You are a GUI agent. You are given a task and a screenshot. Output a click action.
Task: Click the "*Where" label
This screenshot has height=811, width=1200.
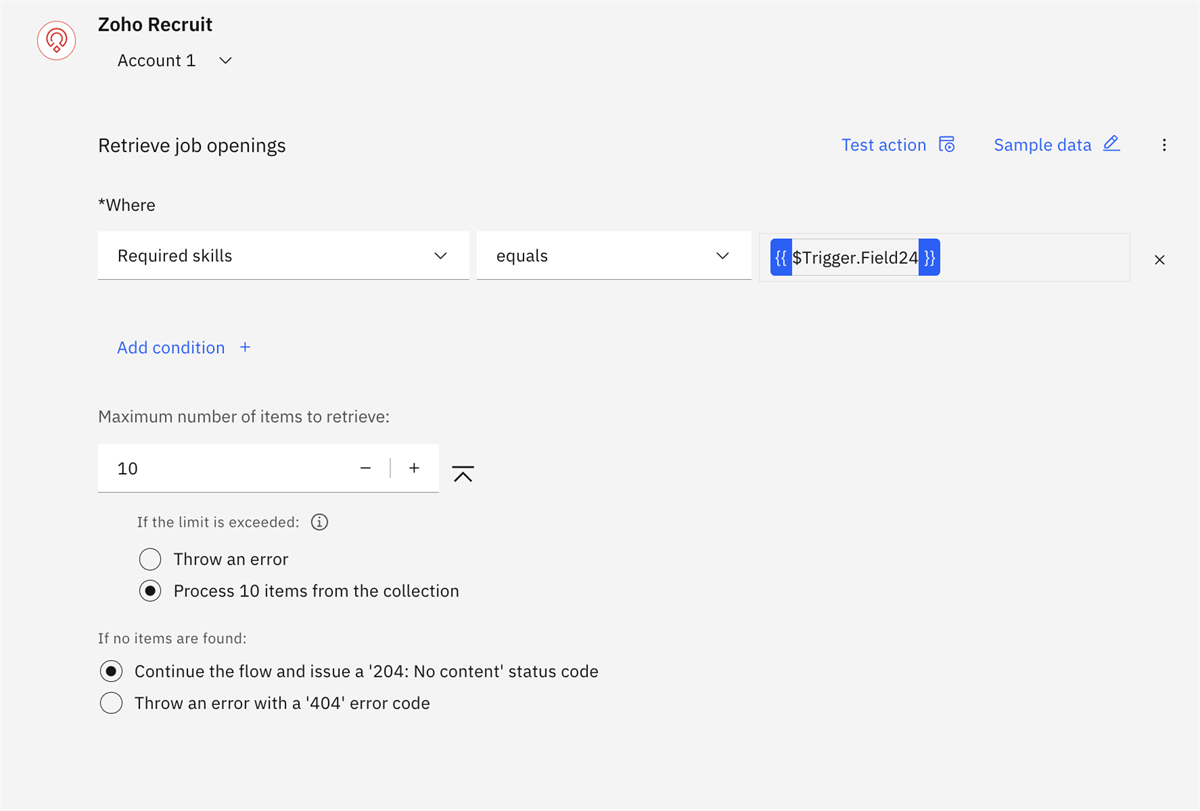(127, 205)
